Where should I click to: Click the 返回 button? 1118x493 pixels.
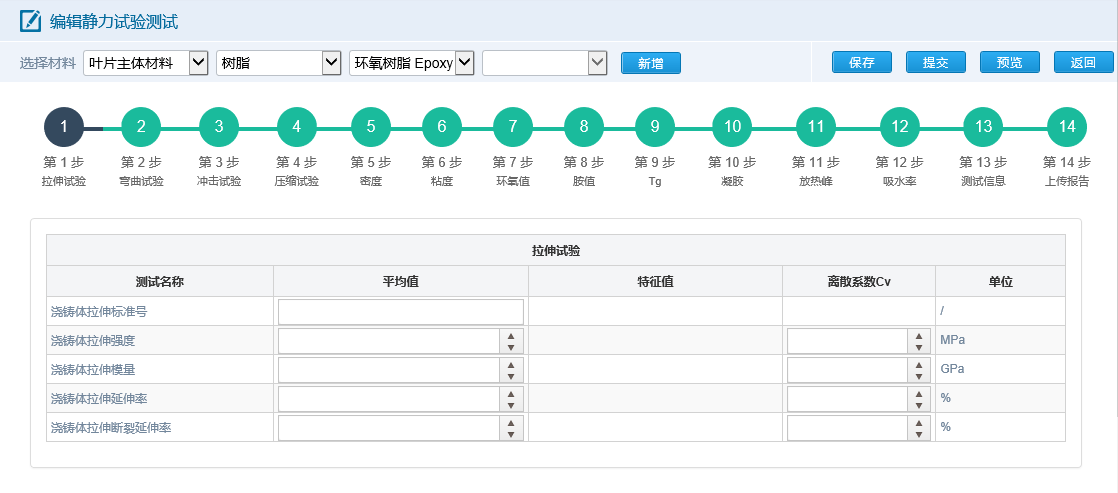(x=1083, y=62)
